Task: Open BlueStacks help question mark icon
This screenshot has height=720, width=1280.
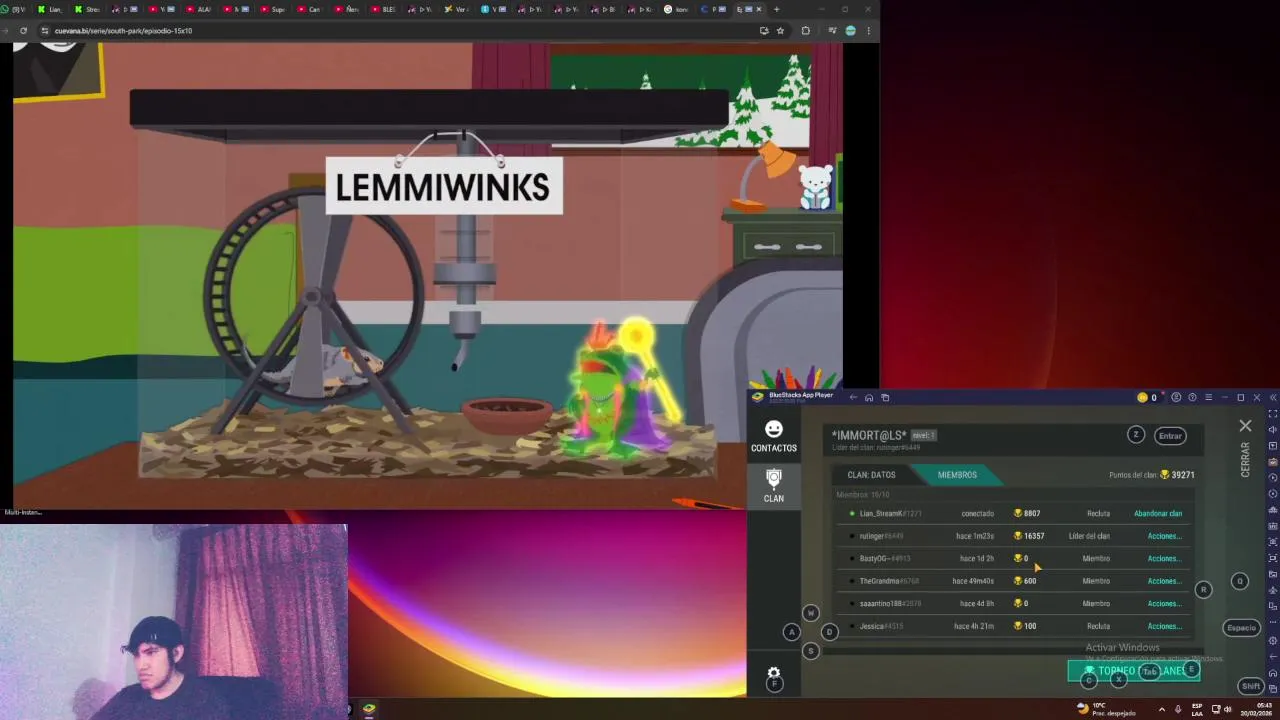Action: pos(1192,397)
